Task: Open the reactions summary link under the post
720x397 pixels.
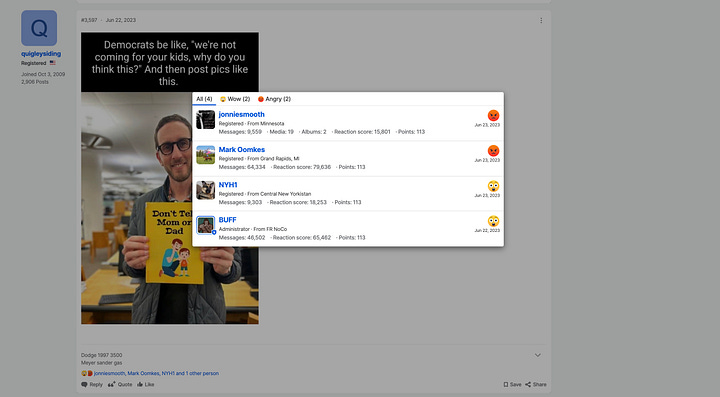Action: click(x=156, y=374)
